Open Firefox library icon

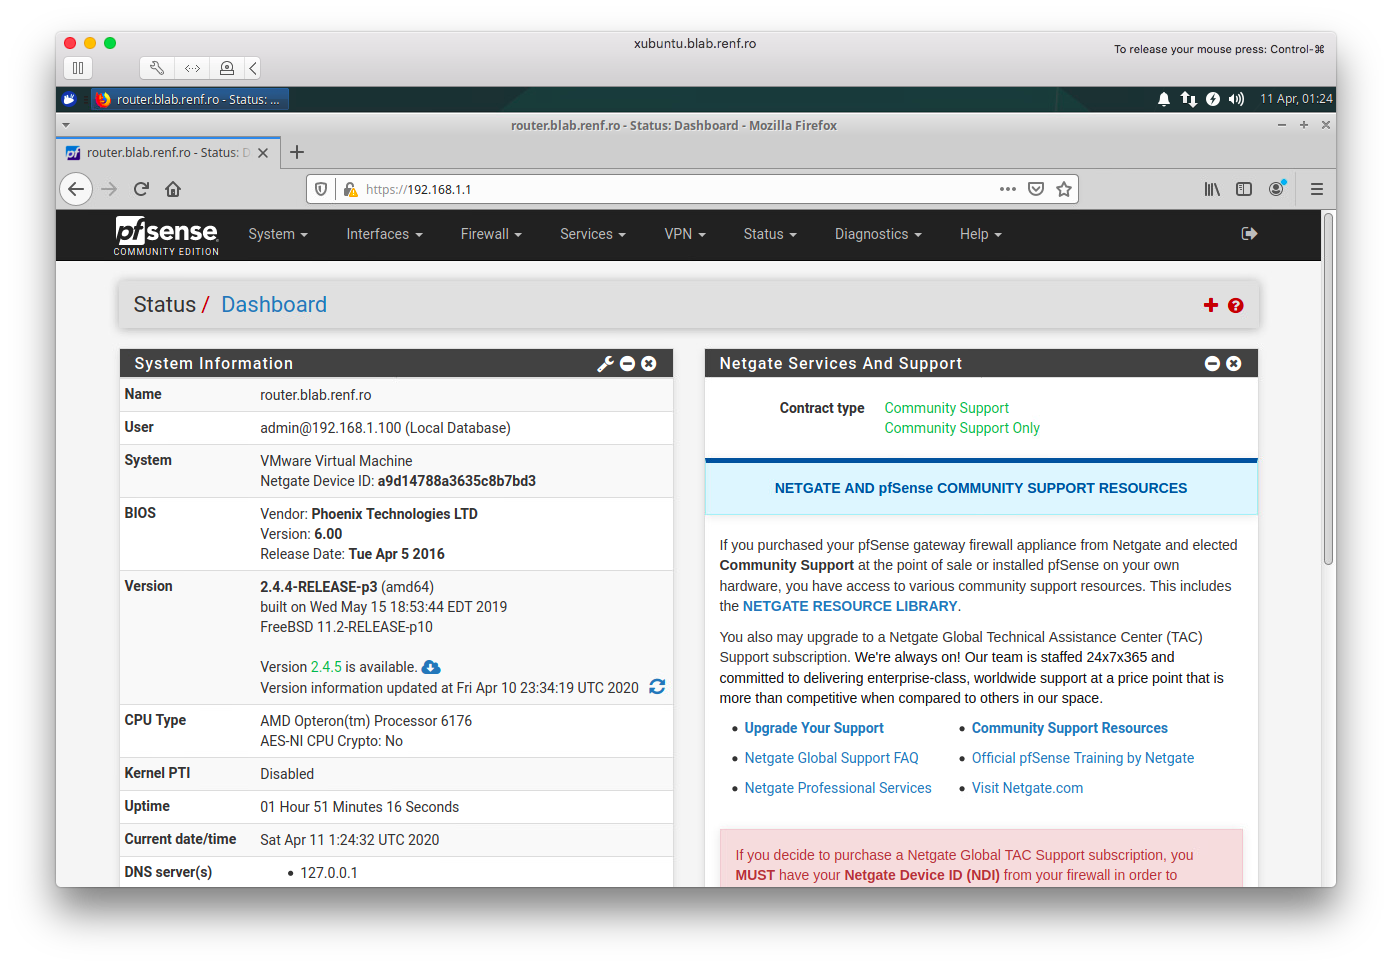pos(1212,189)
